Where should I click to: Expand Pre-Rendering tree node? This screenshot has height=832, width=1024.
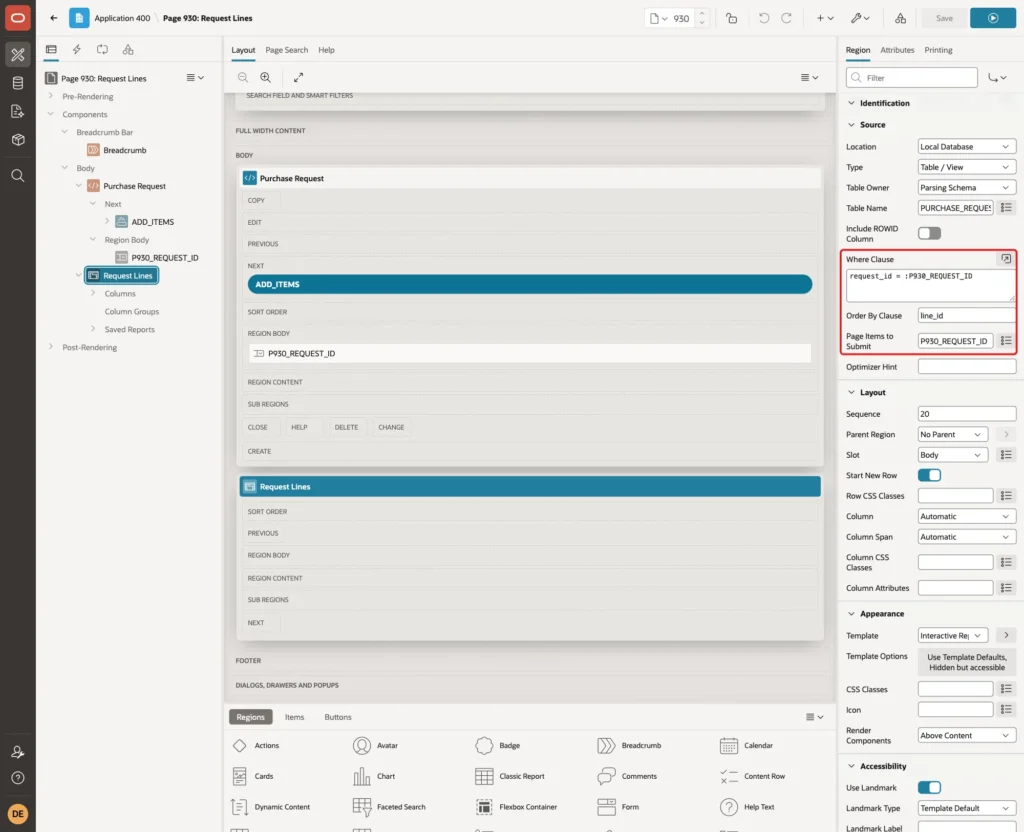[x=51, y=96]
